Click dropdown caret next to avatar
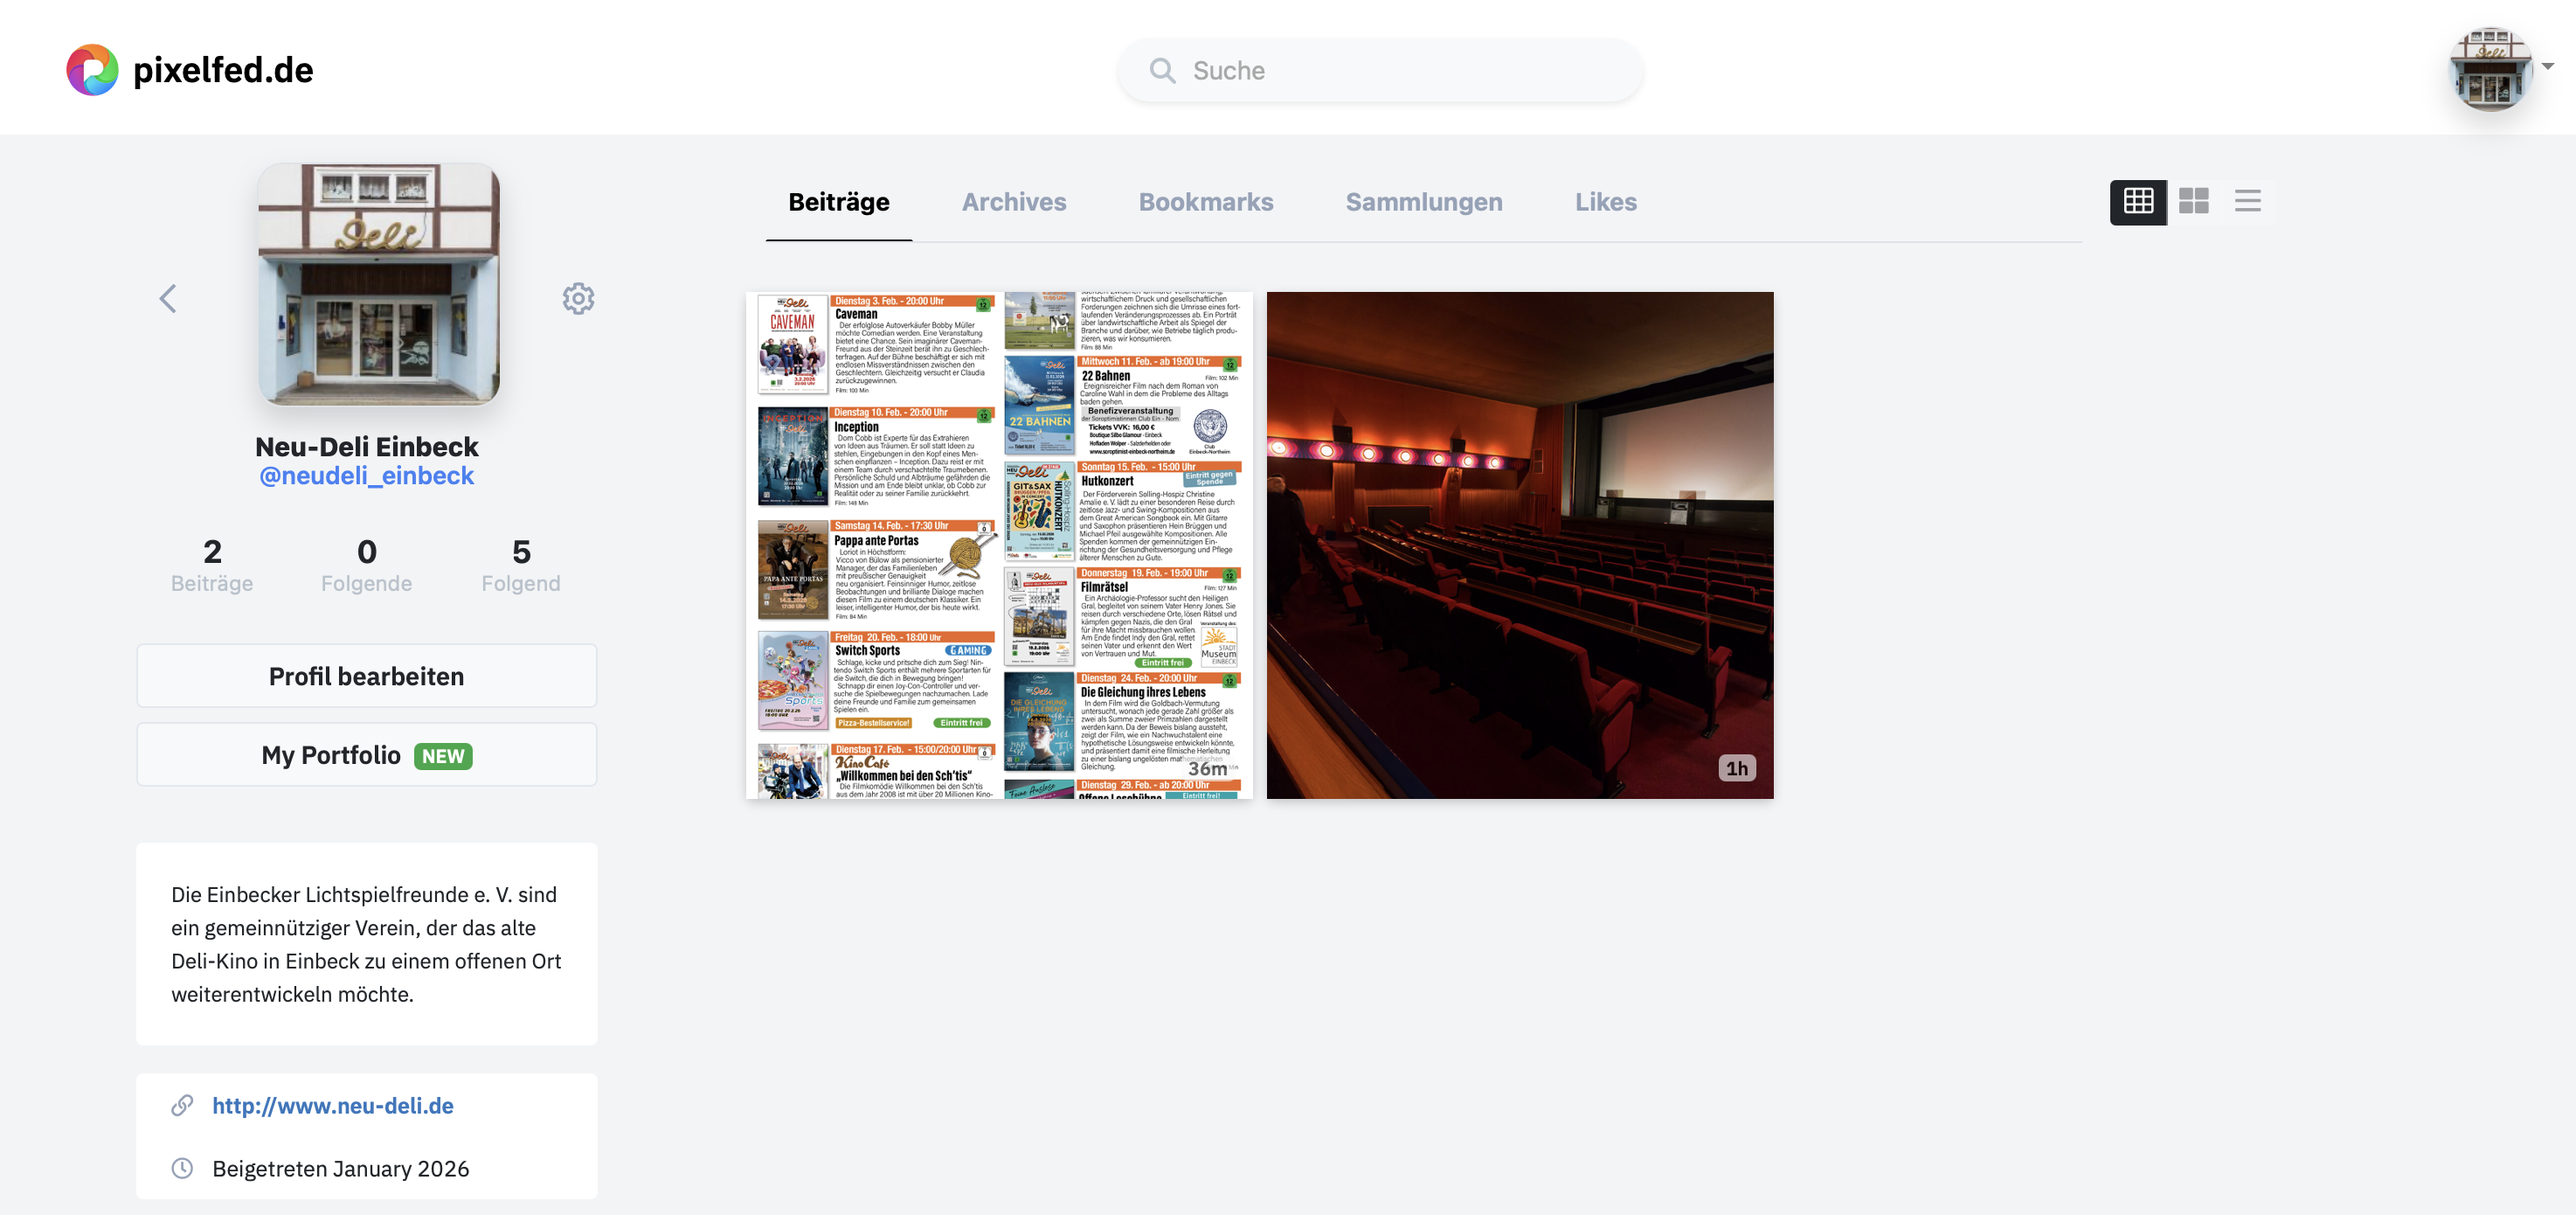Image resolution: width=2576 pixels, height=1215 pixels. (2547, 66)
